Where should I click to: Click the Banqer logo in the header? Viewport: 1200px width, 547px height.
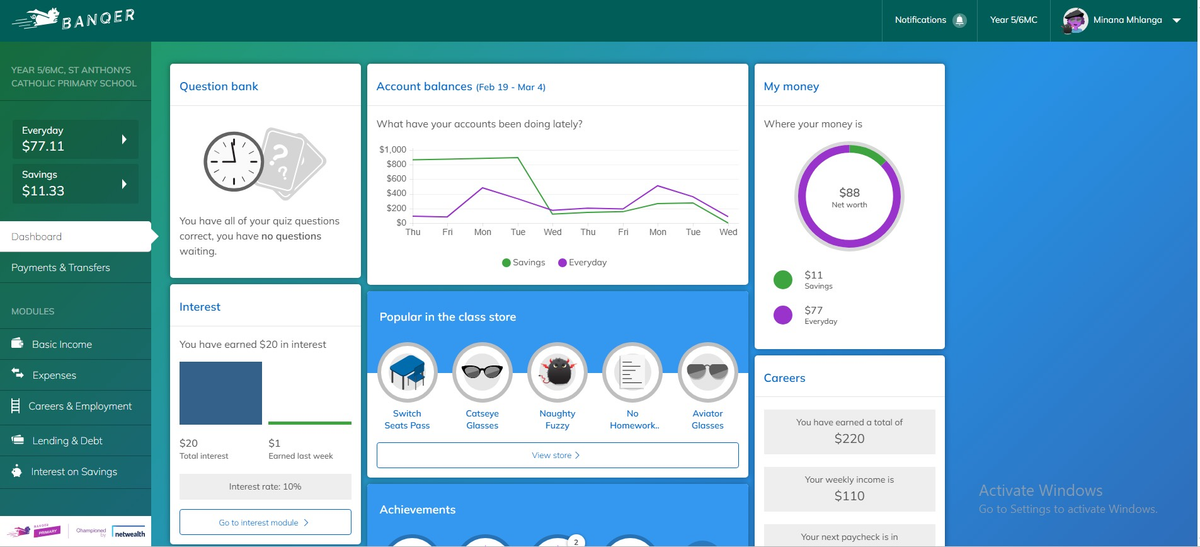click(73, 20)
